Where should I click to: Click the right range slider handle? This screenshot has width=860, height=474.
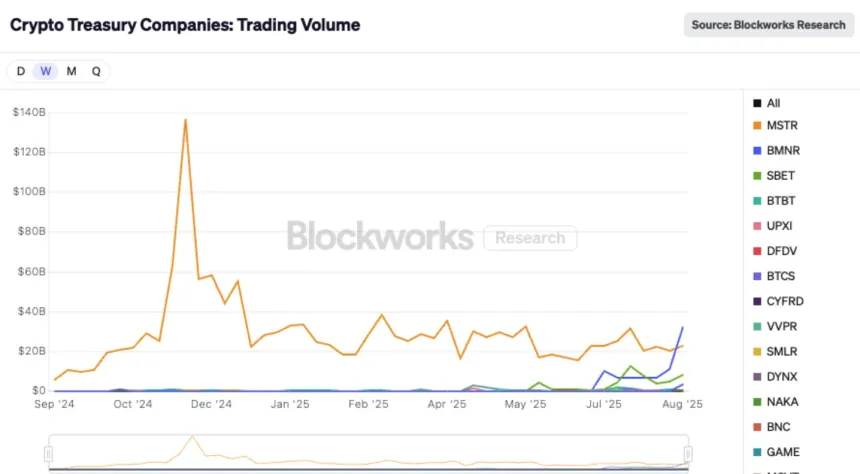pos(688,455)
